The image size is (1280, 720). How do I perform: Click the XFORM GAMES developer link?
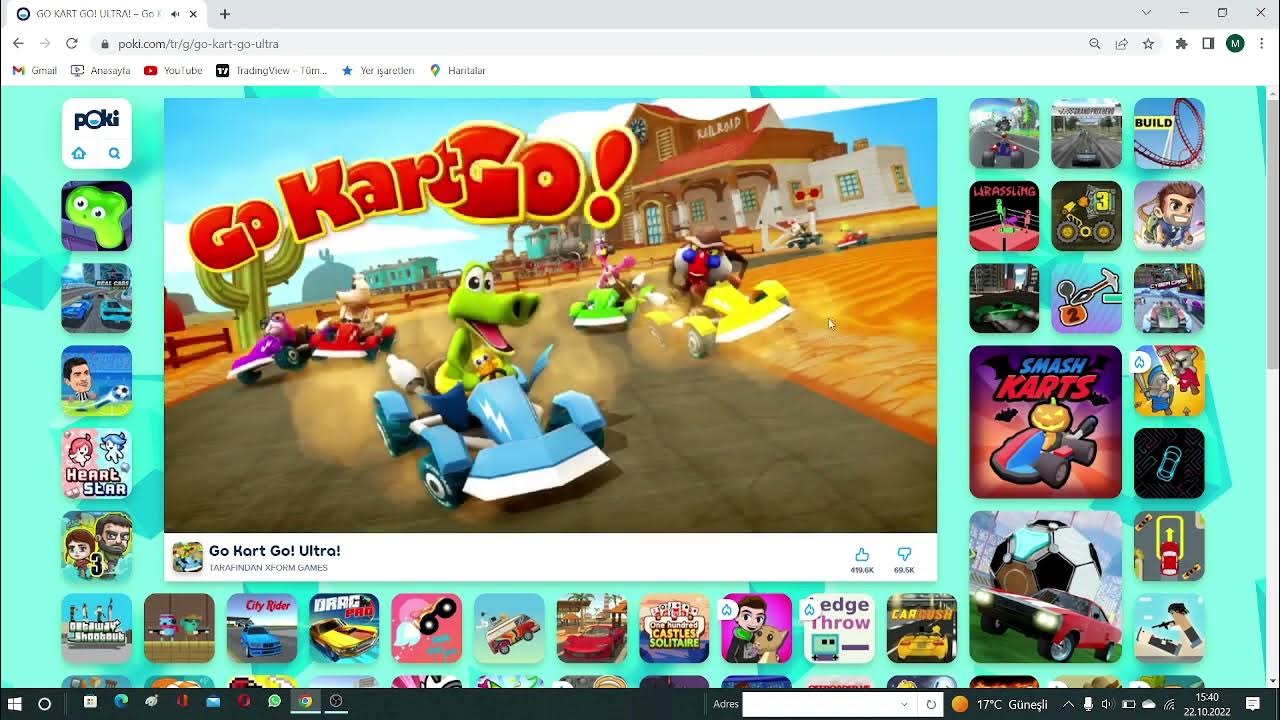[x=268, y=568]
